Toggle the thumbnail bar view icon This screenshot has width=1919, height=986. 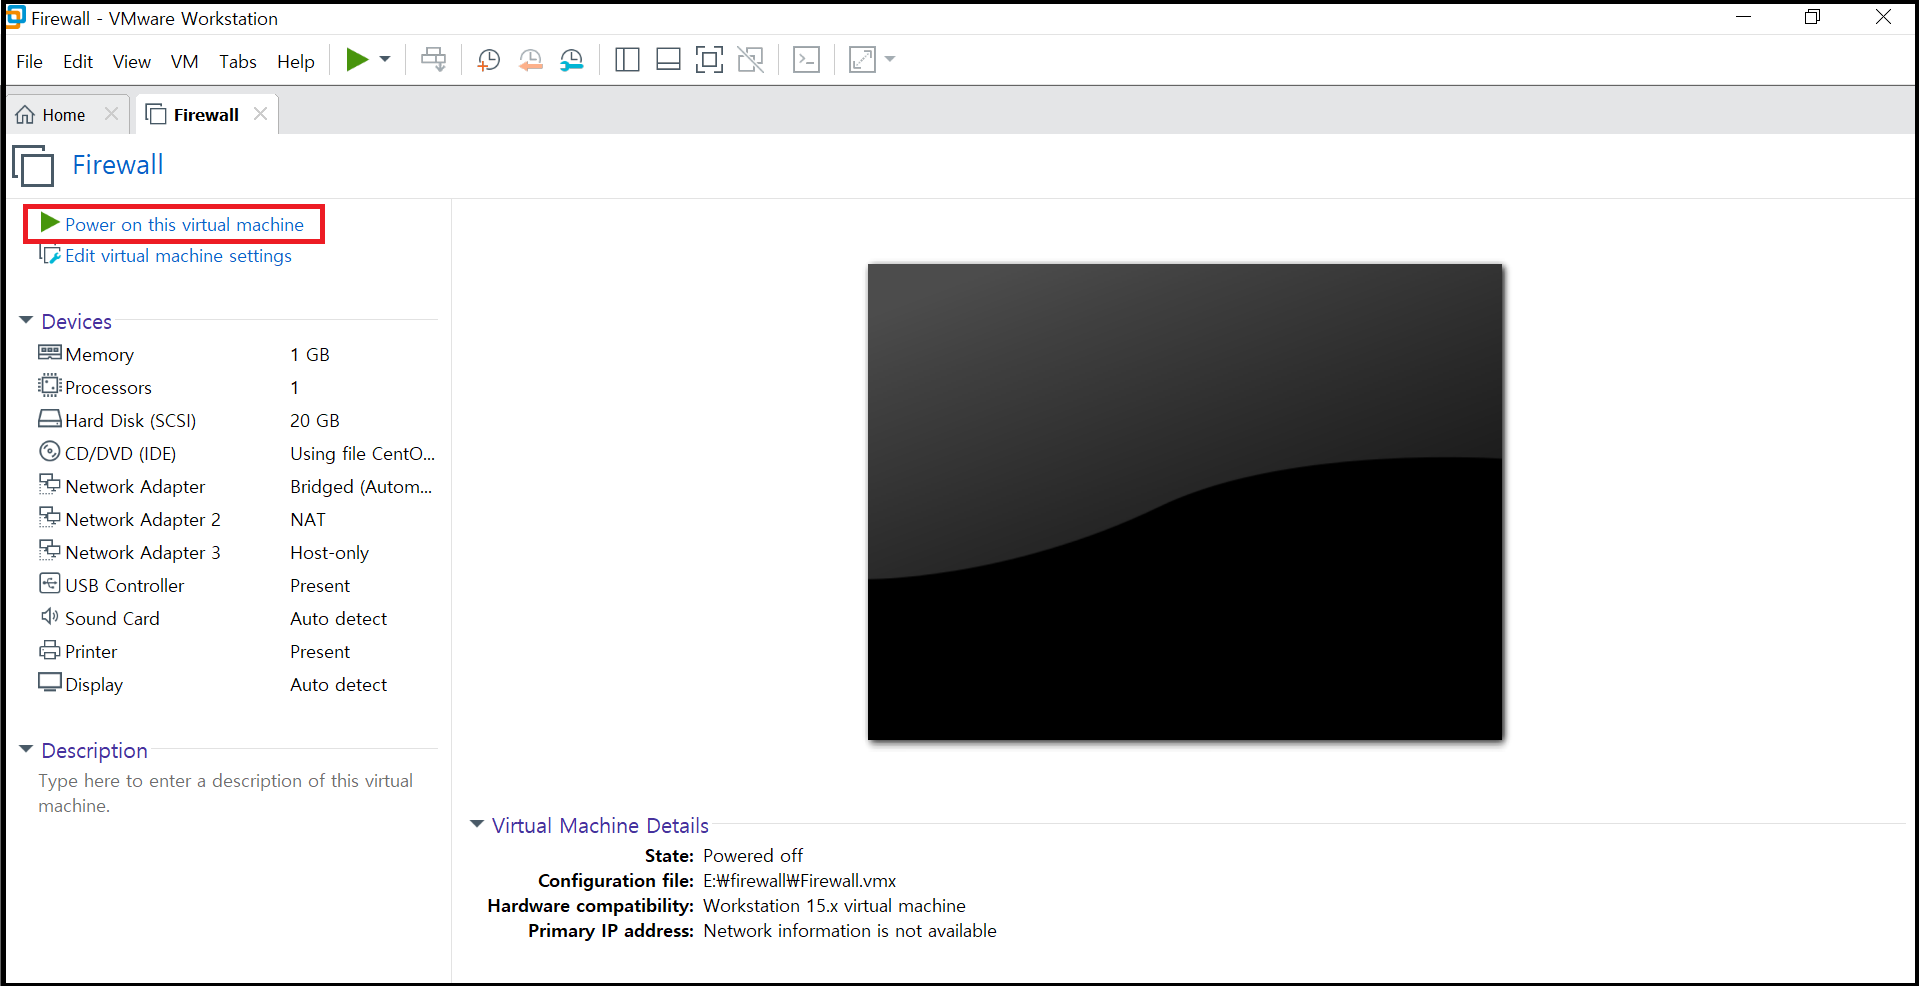668,60
